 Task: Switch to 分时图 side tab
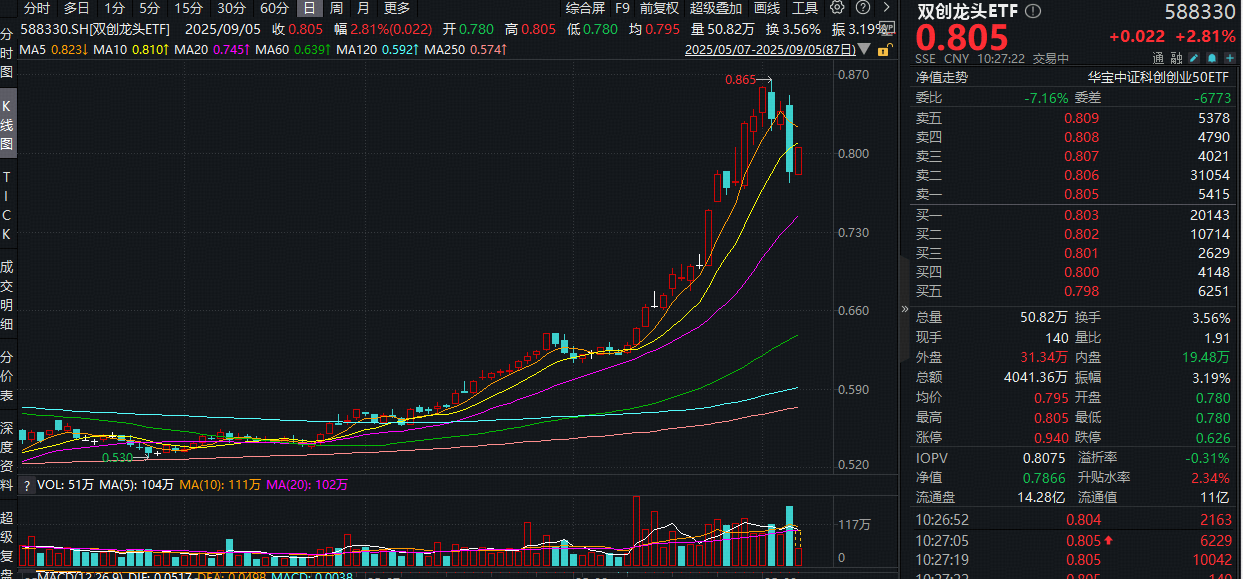click(x=7, y=52)
